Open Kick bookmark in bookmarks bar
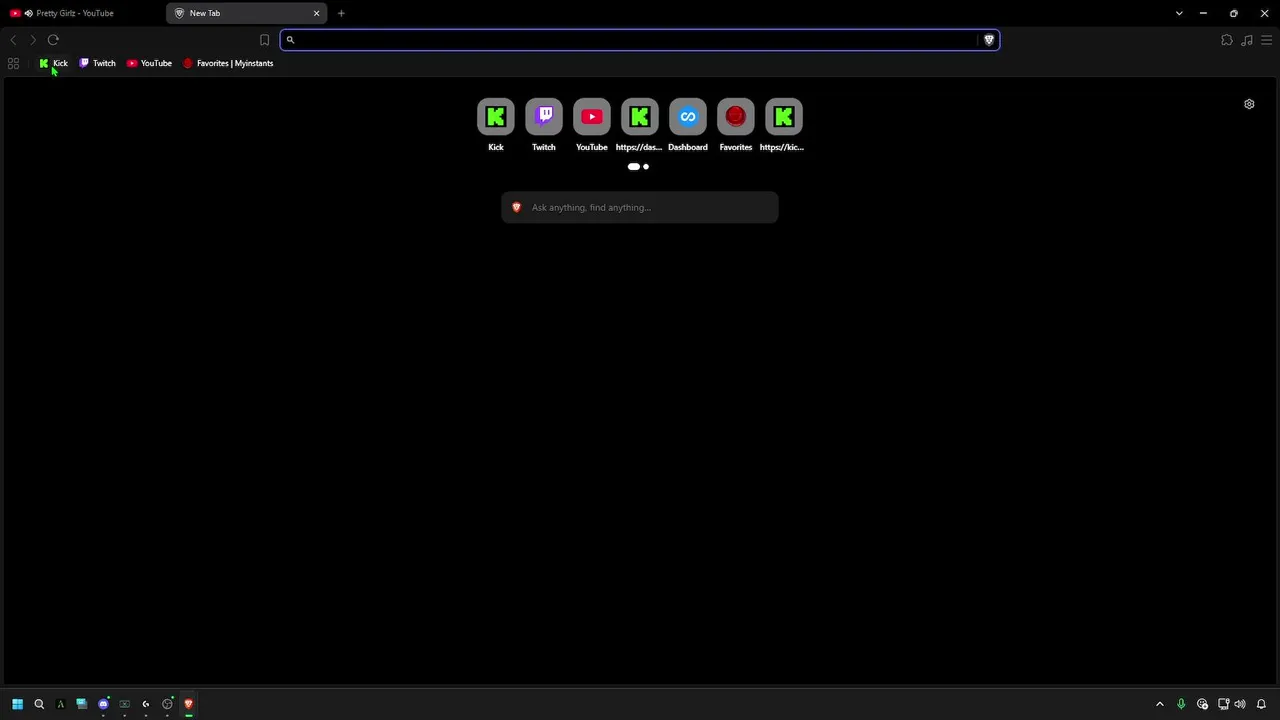This screenshot has height=720, width=1280. coord(53,63)
